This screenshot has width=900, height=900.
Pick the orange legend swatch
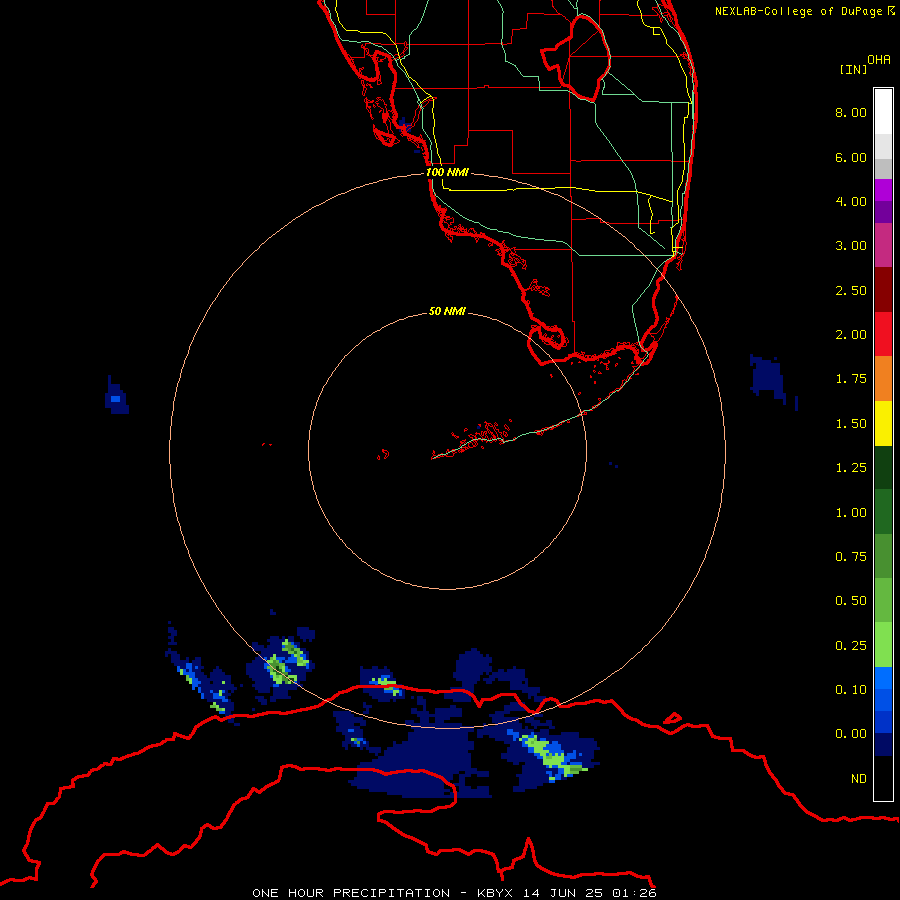[883, 378]
